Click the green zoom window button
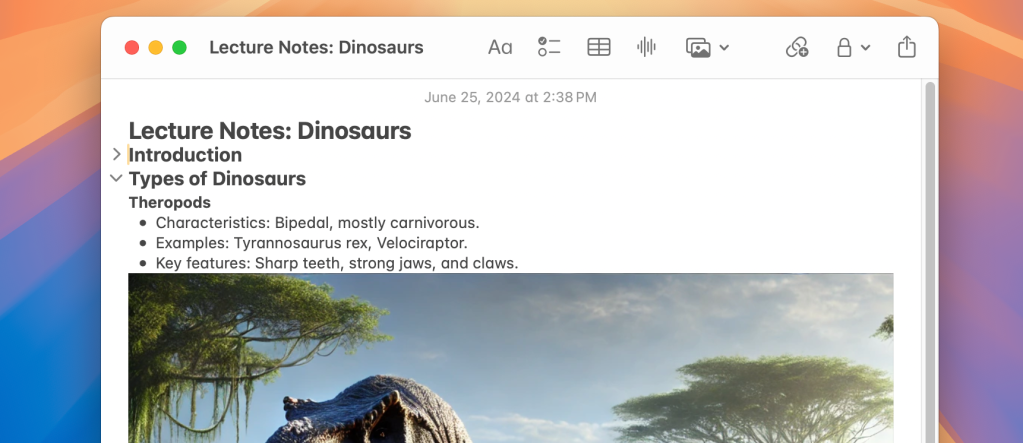Screen dimensions: 1023x443 coord(180,47)
